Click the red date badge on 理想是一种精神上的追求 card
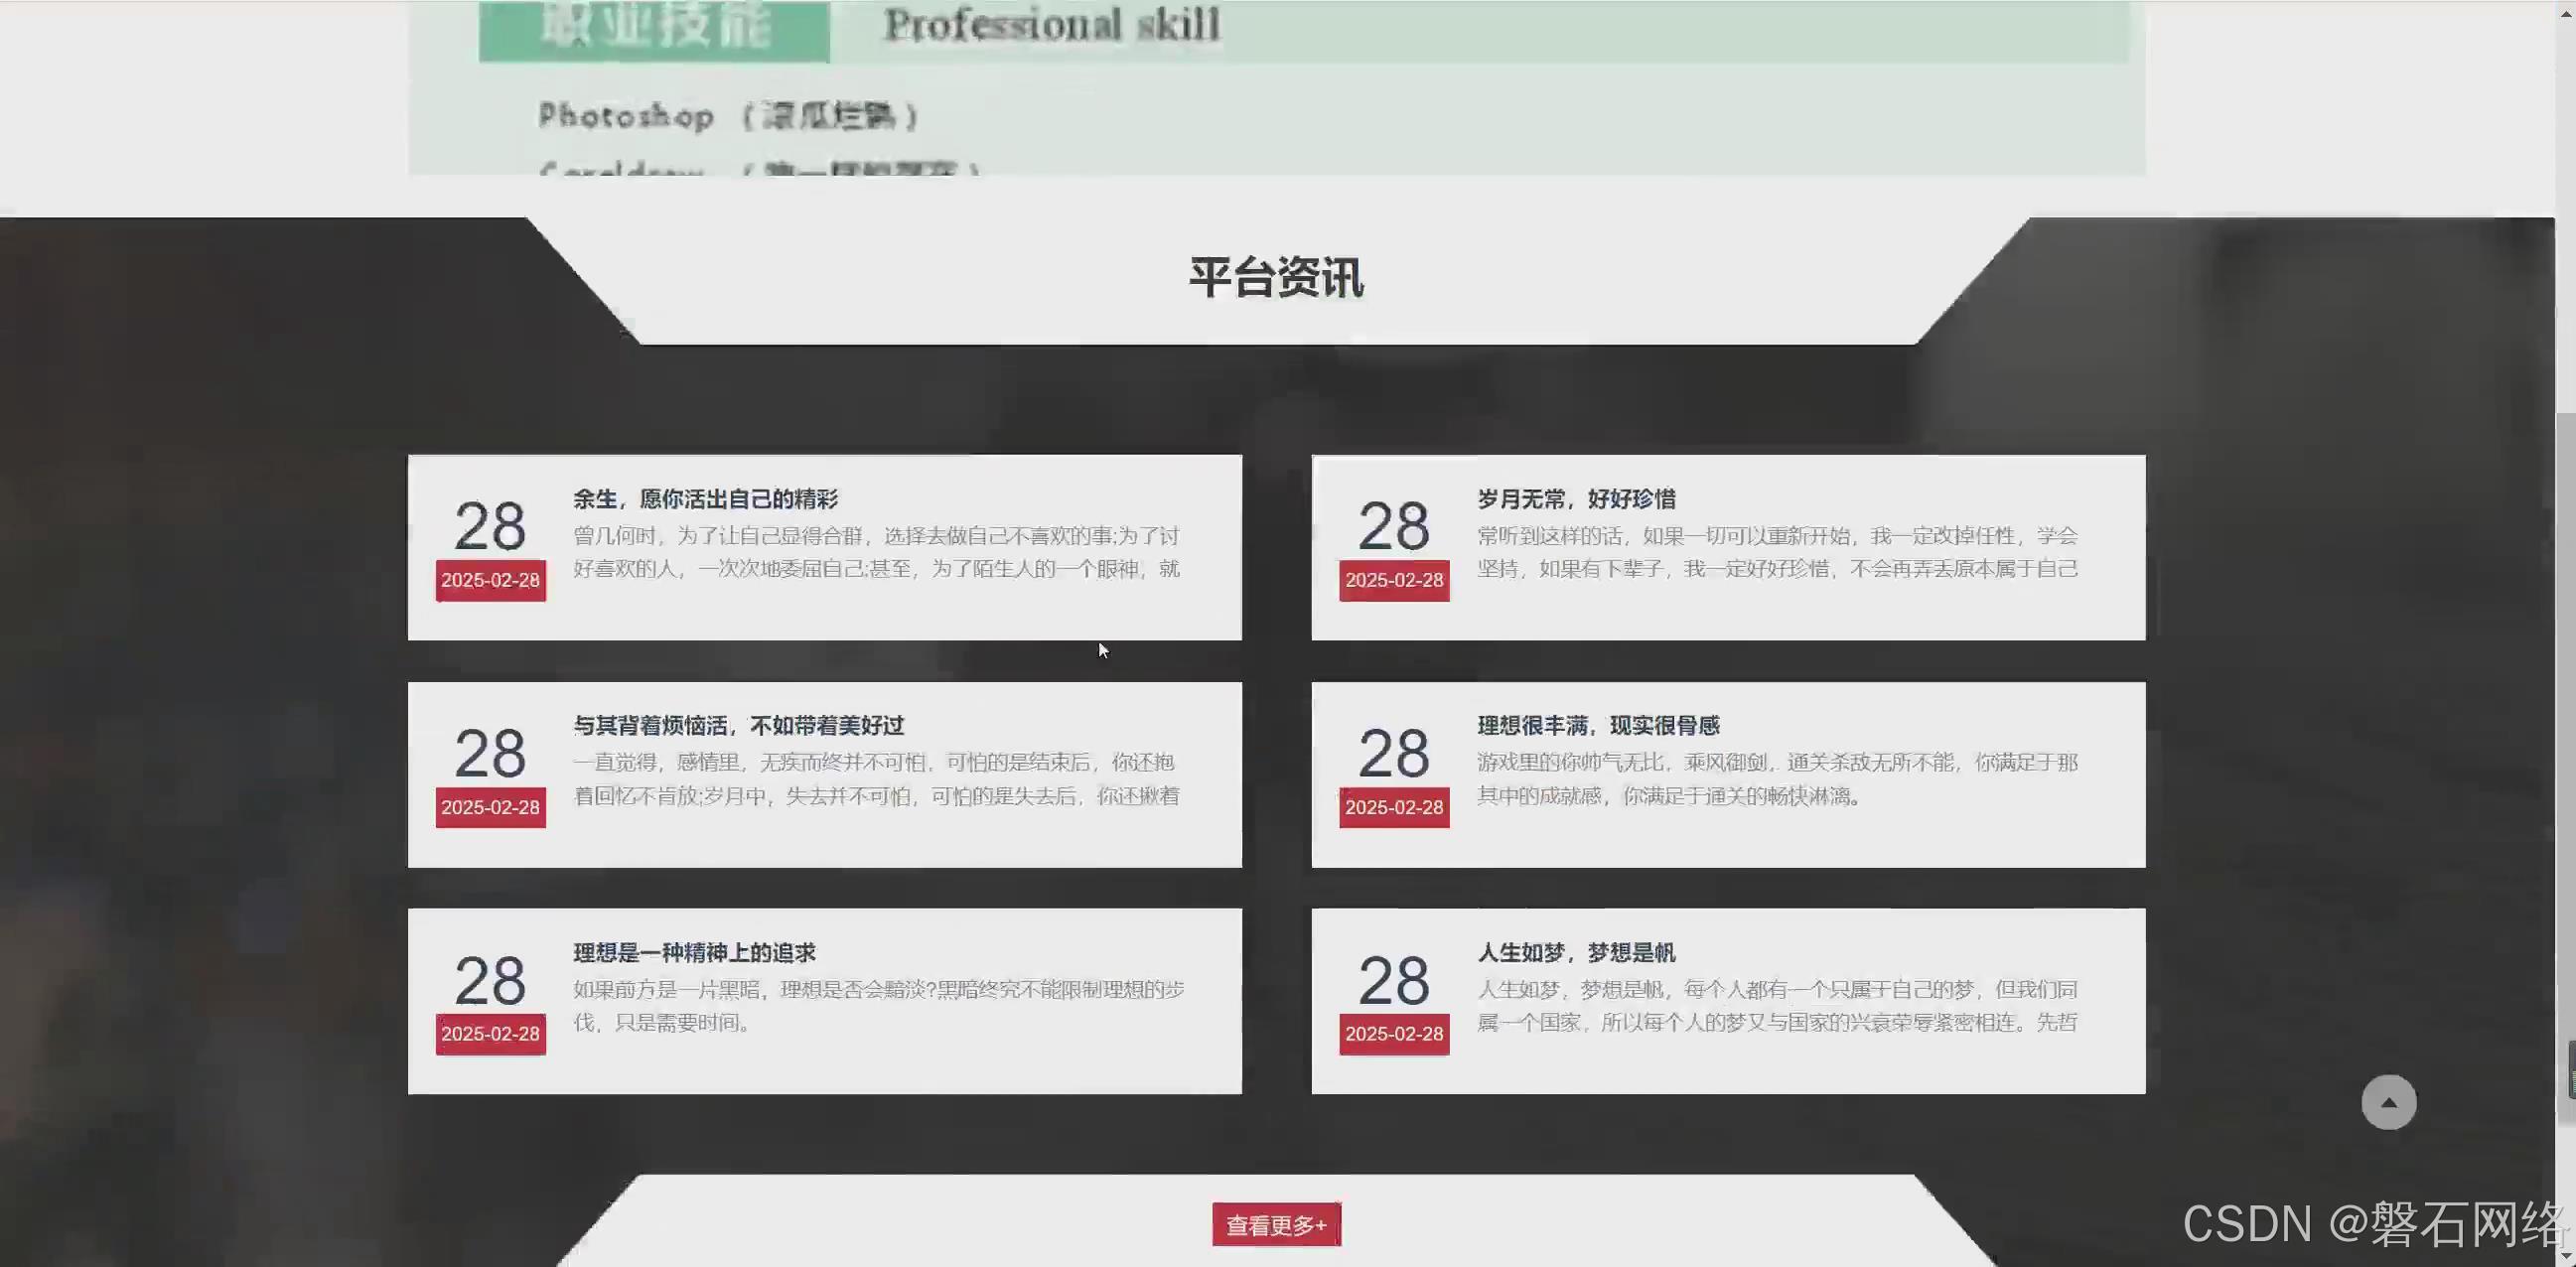 489,1034
